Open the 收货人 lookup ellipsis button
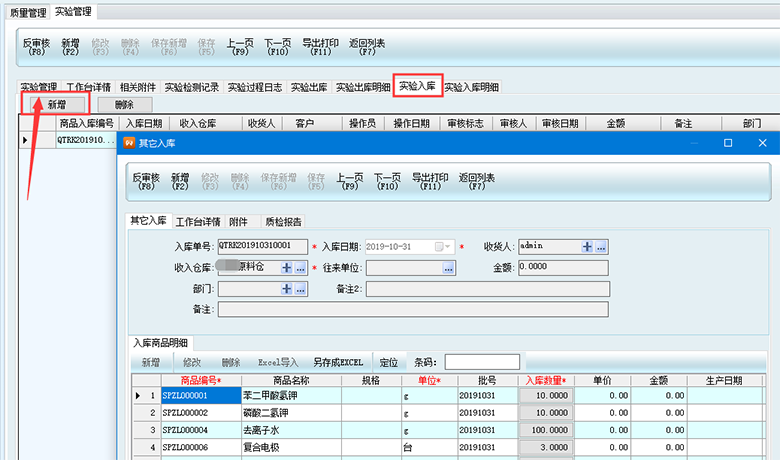 601,246
